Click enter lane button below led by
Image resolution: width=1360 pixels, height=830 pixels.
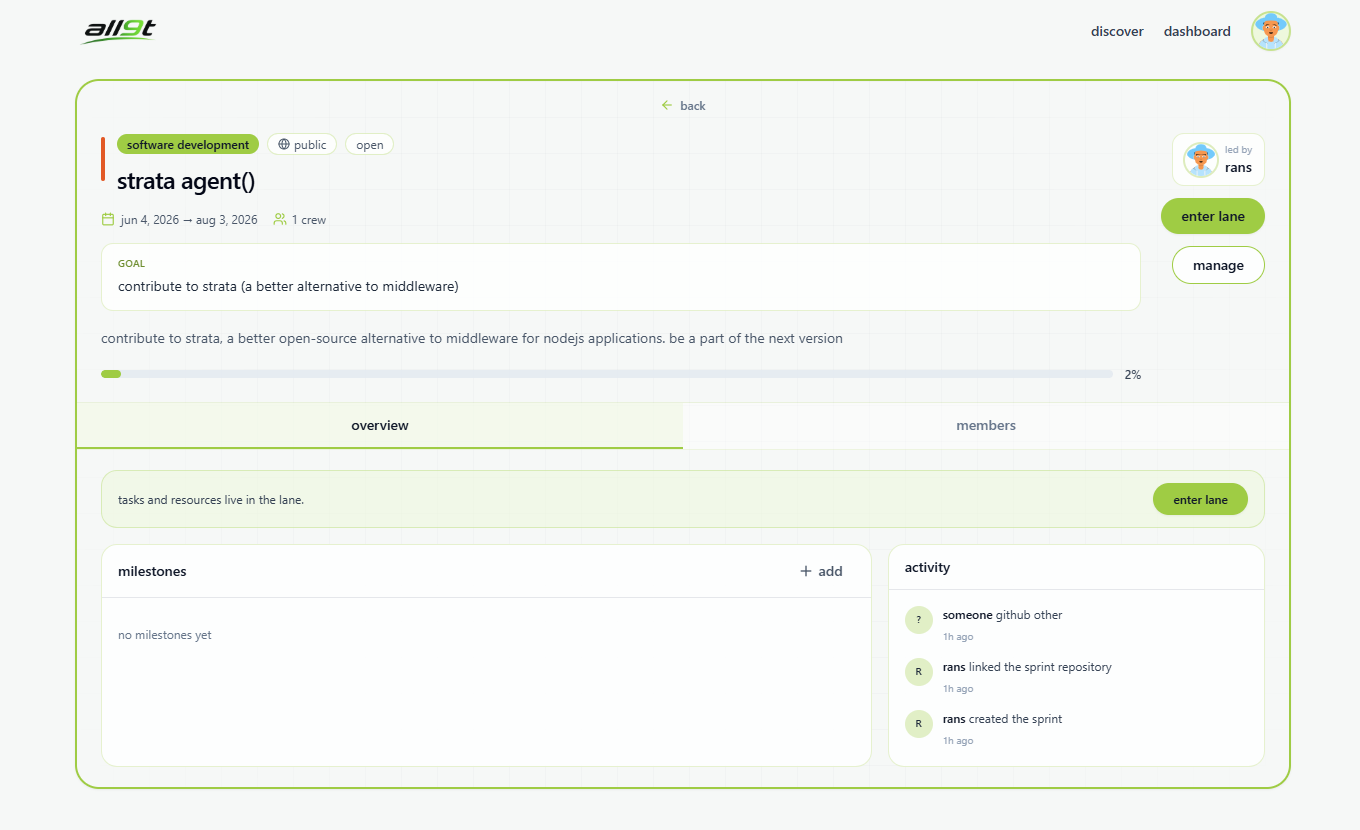pos(1212,216)
